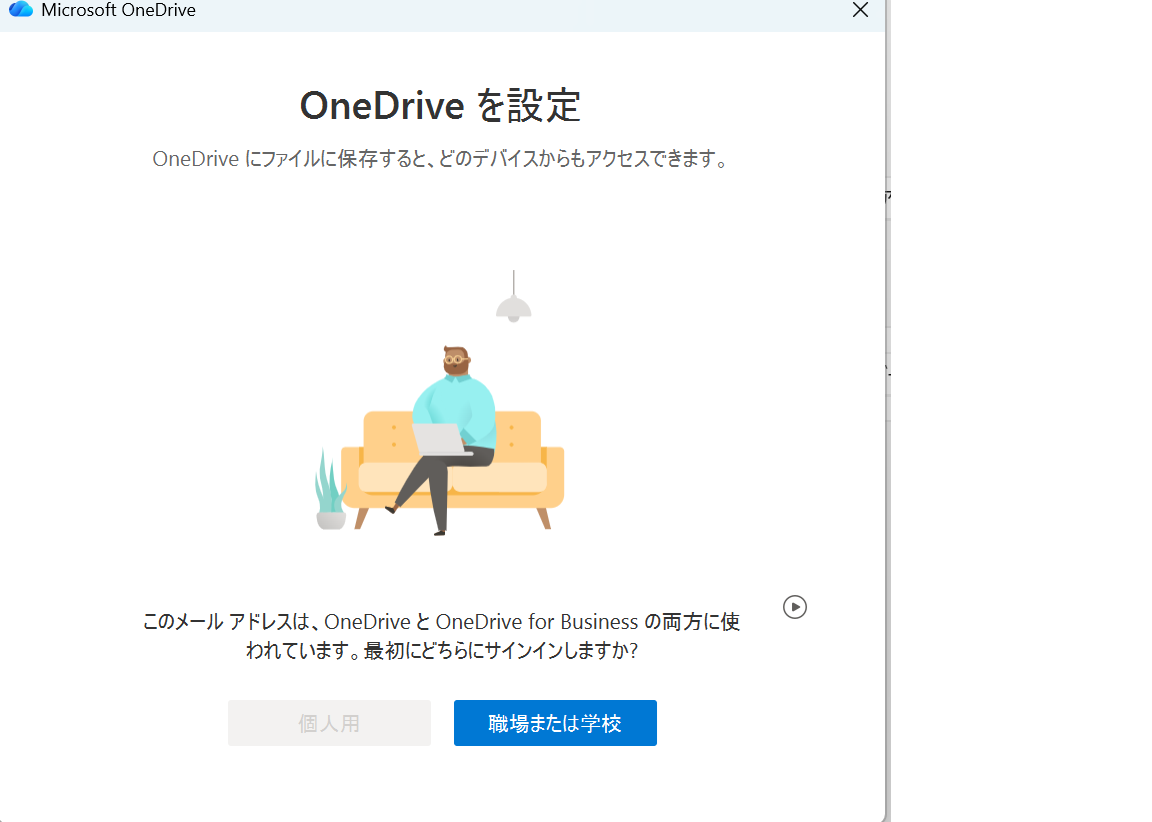The height and width of the screenshot is (822, 1152).
Task: Click the 'OneDrive を設定' heading
Action: pyautogui.click(x=440, y=105)
